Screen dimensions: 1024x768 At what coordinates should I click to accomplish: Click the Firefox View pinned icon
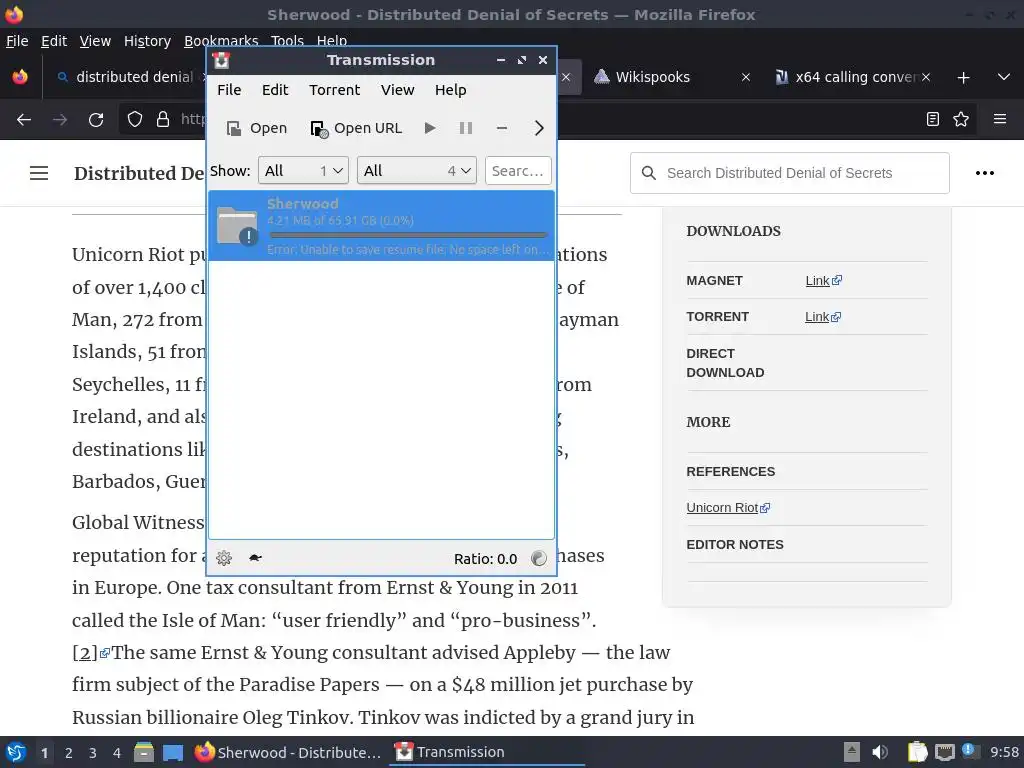[20, 77]
